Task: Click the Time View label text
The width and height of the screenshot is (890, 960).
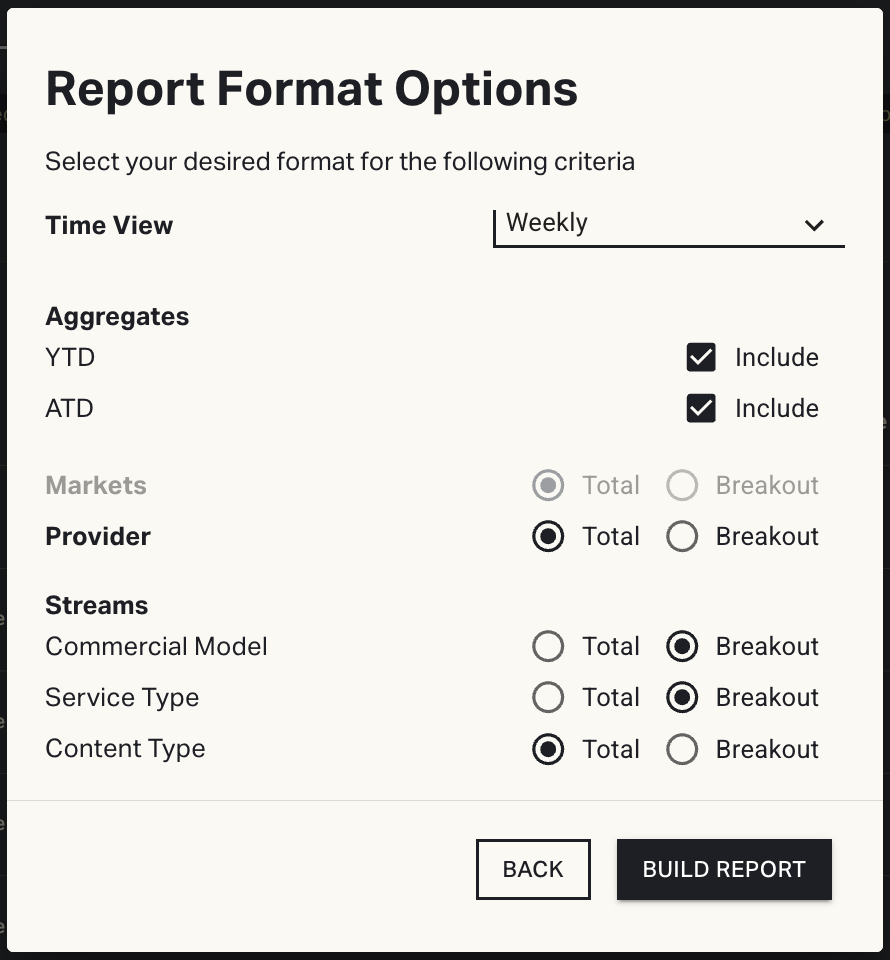Action: (109, 225)
